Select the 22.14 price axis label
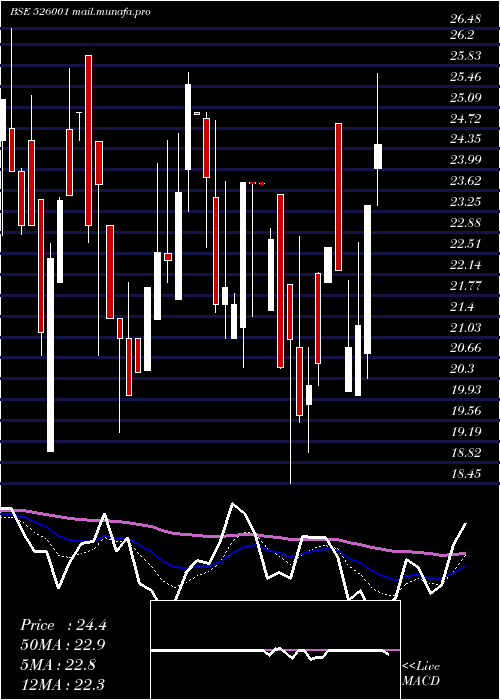The height and width of the screenshot is (700, 500). click(466, 265)
